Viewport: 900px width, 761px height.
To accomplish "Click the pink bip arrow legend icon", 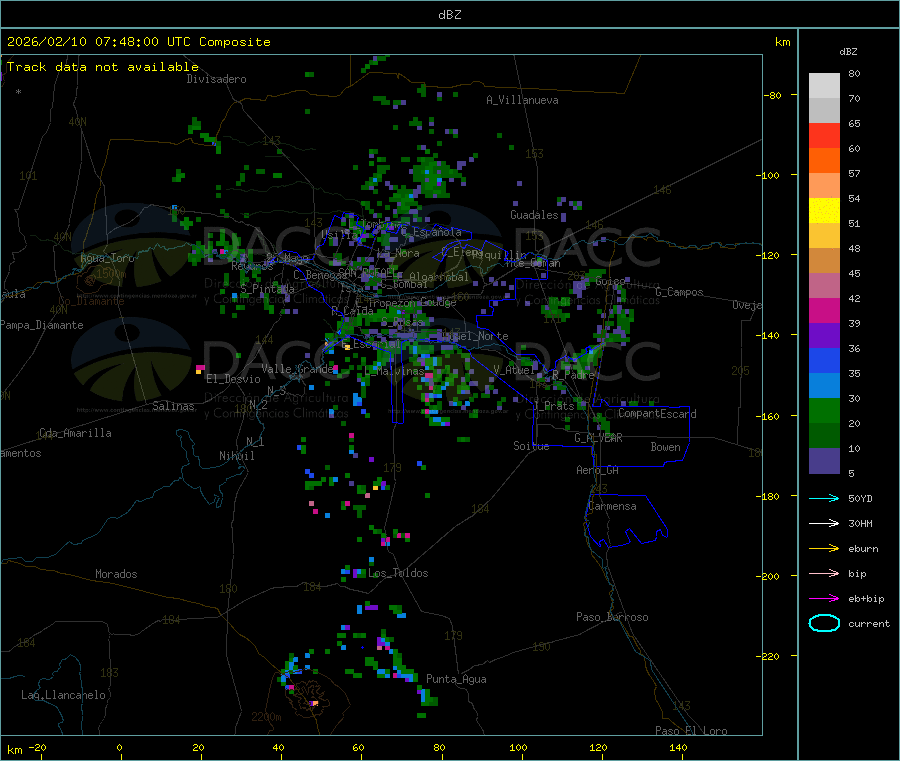I will 824,573.
